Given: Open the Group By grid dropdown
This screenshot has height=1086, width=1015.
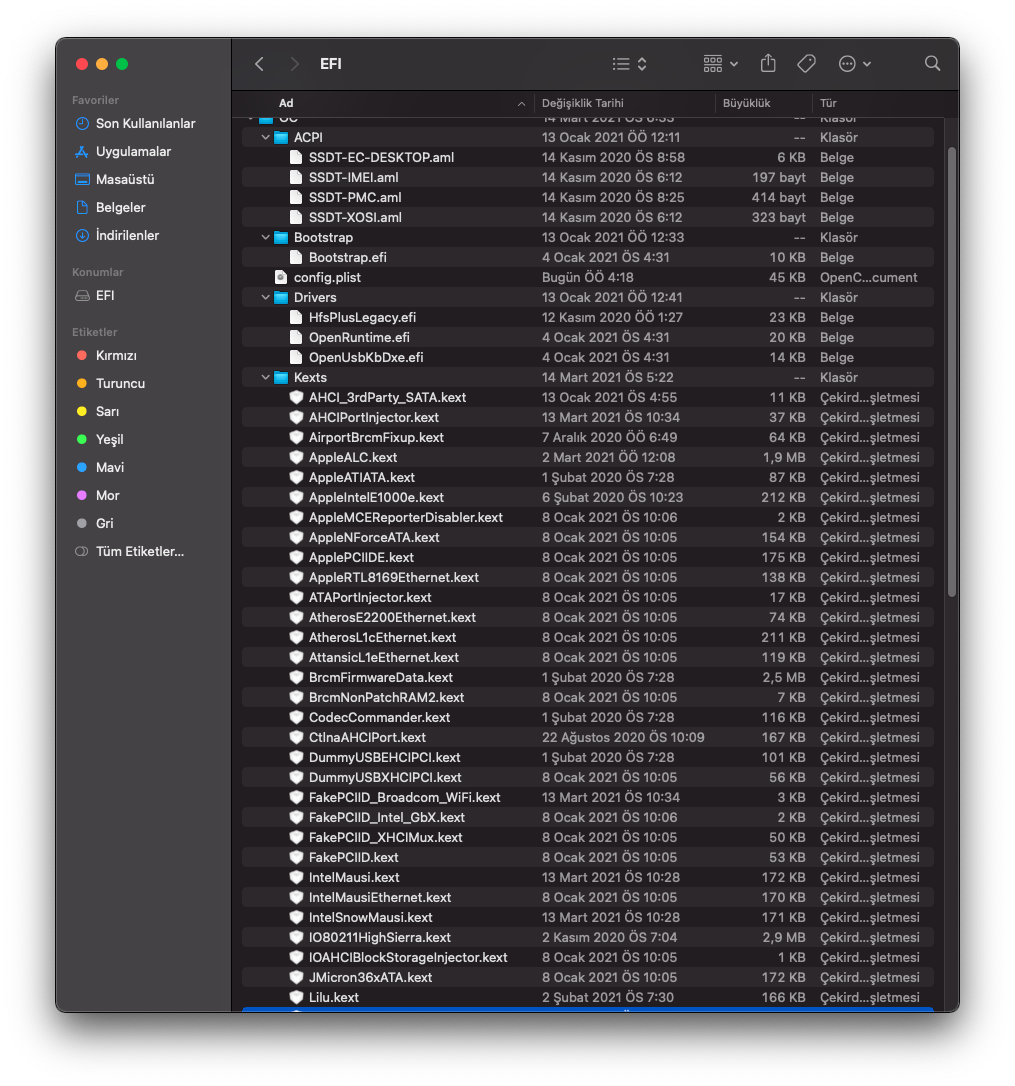Looking at the screenshot, I should click(720, 64).
